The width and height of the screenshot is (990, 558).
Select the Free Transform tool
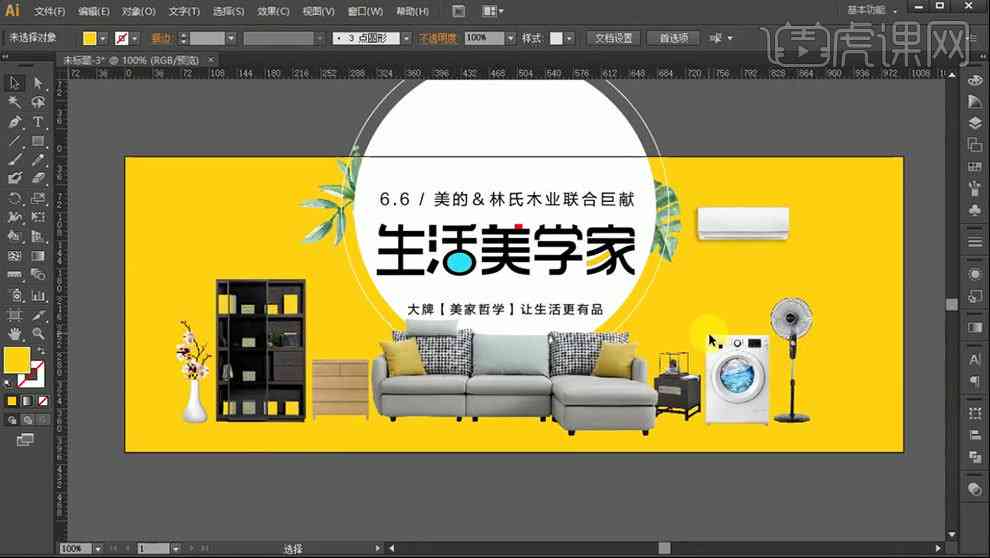point(38,217)
